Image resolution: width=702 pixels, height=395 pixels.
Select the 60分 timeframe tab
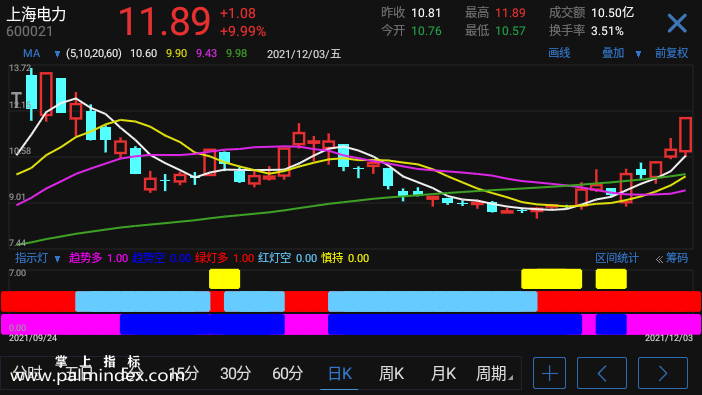point(287,373)
